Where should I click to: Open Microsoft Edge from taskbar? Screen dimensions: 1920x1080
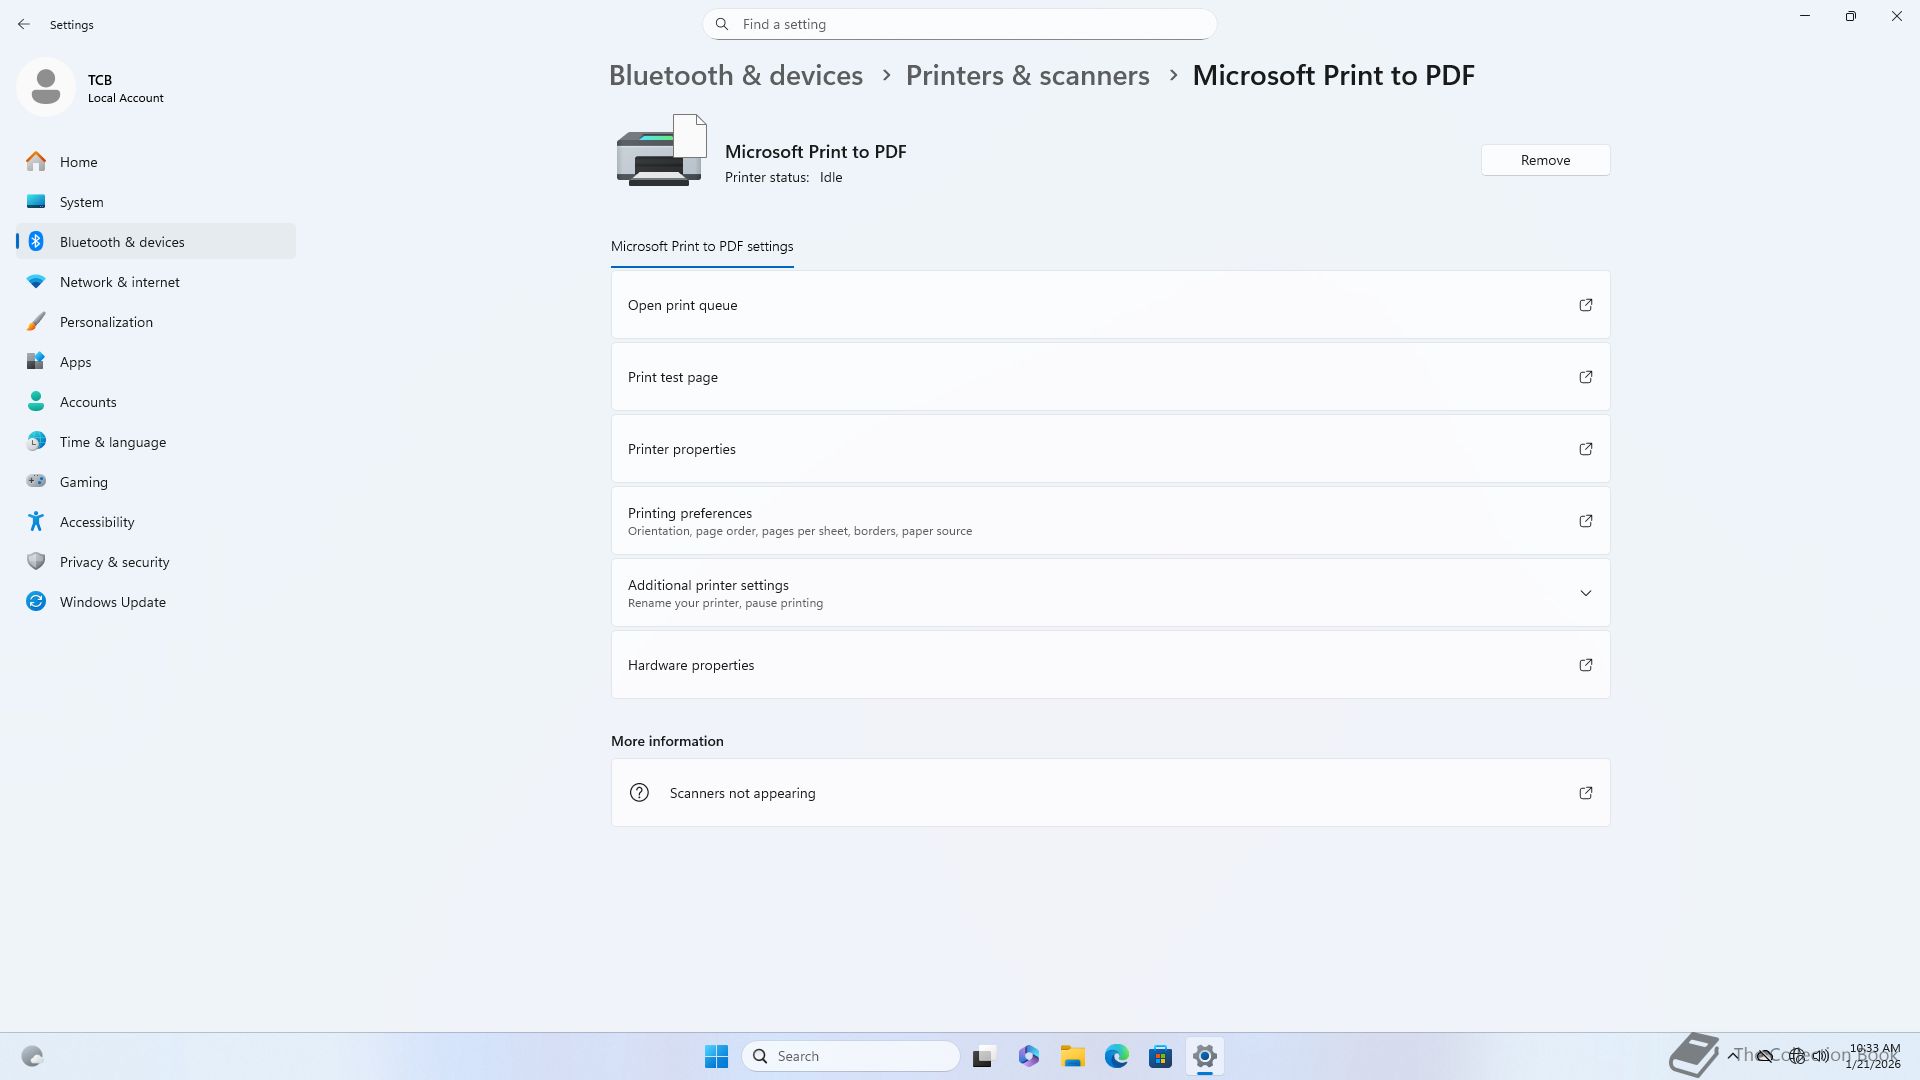point(1116,1056)
